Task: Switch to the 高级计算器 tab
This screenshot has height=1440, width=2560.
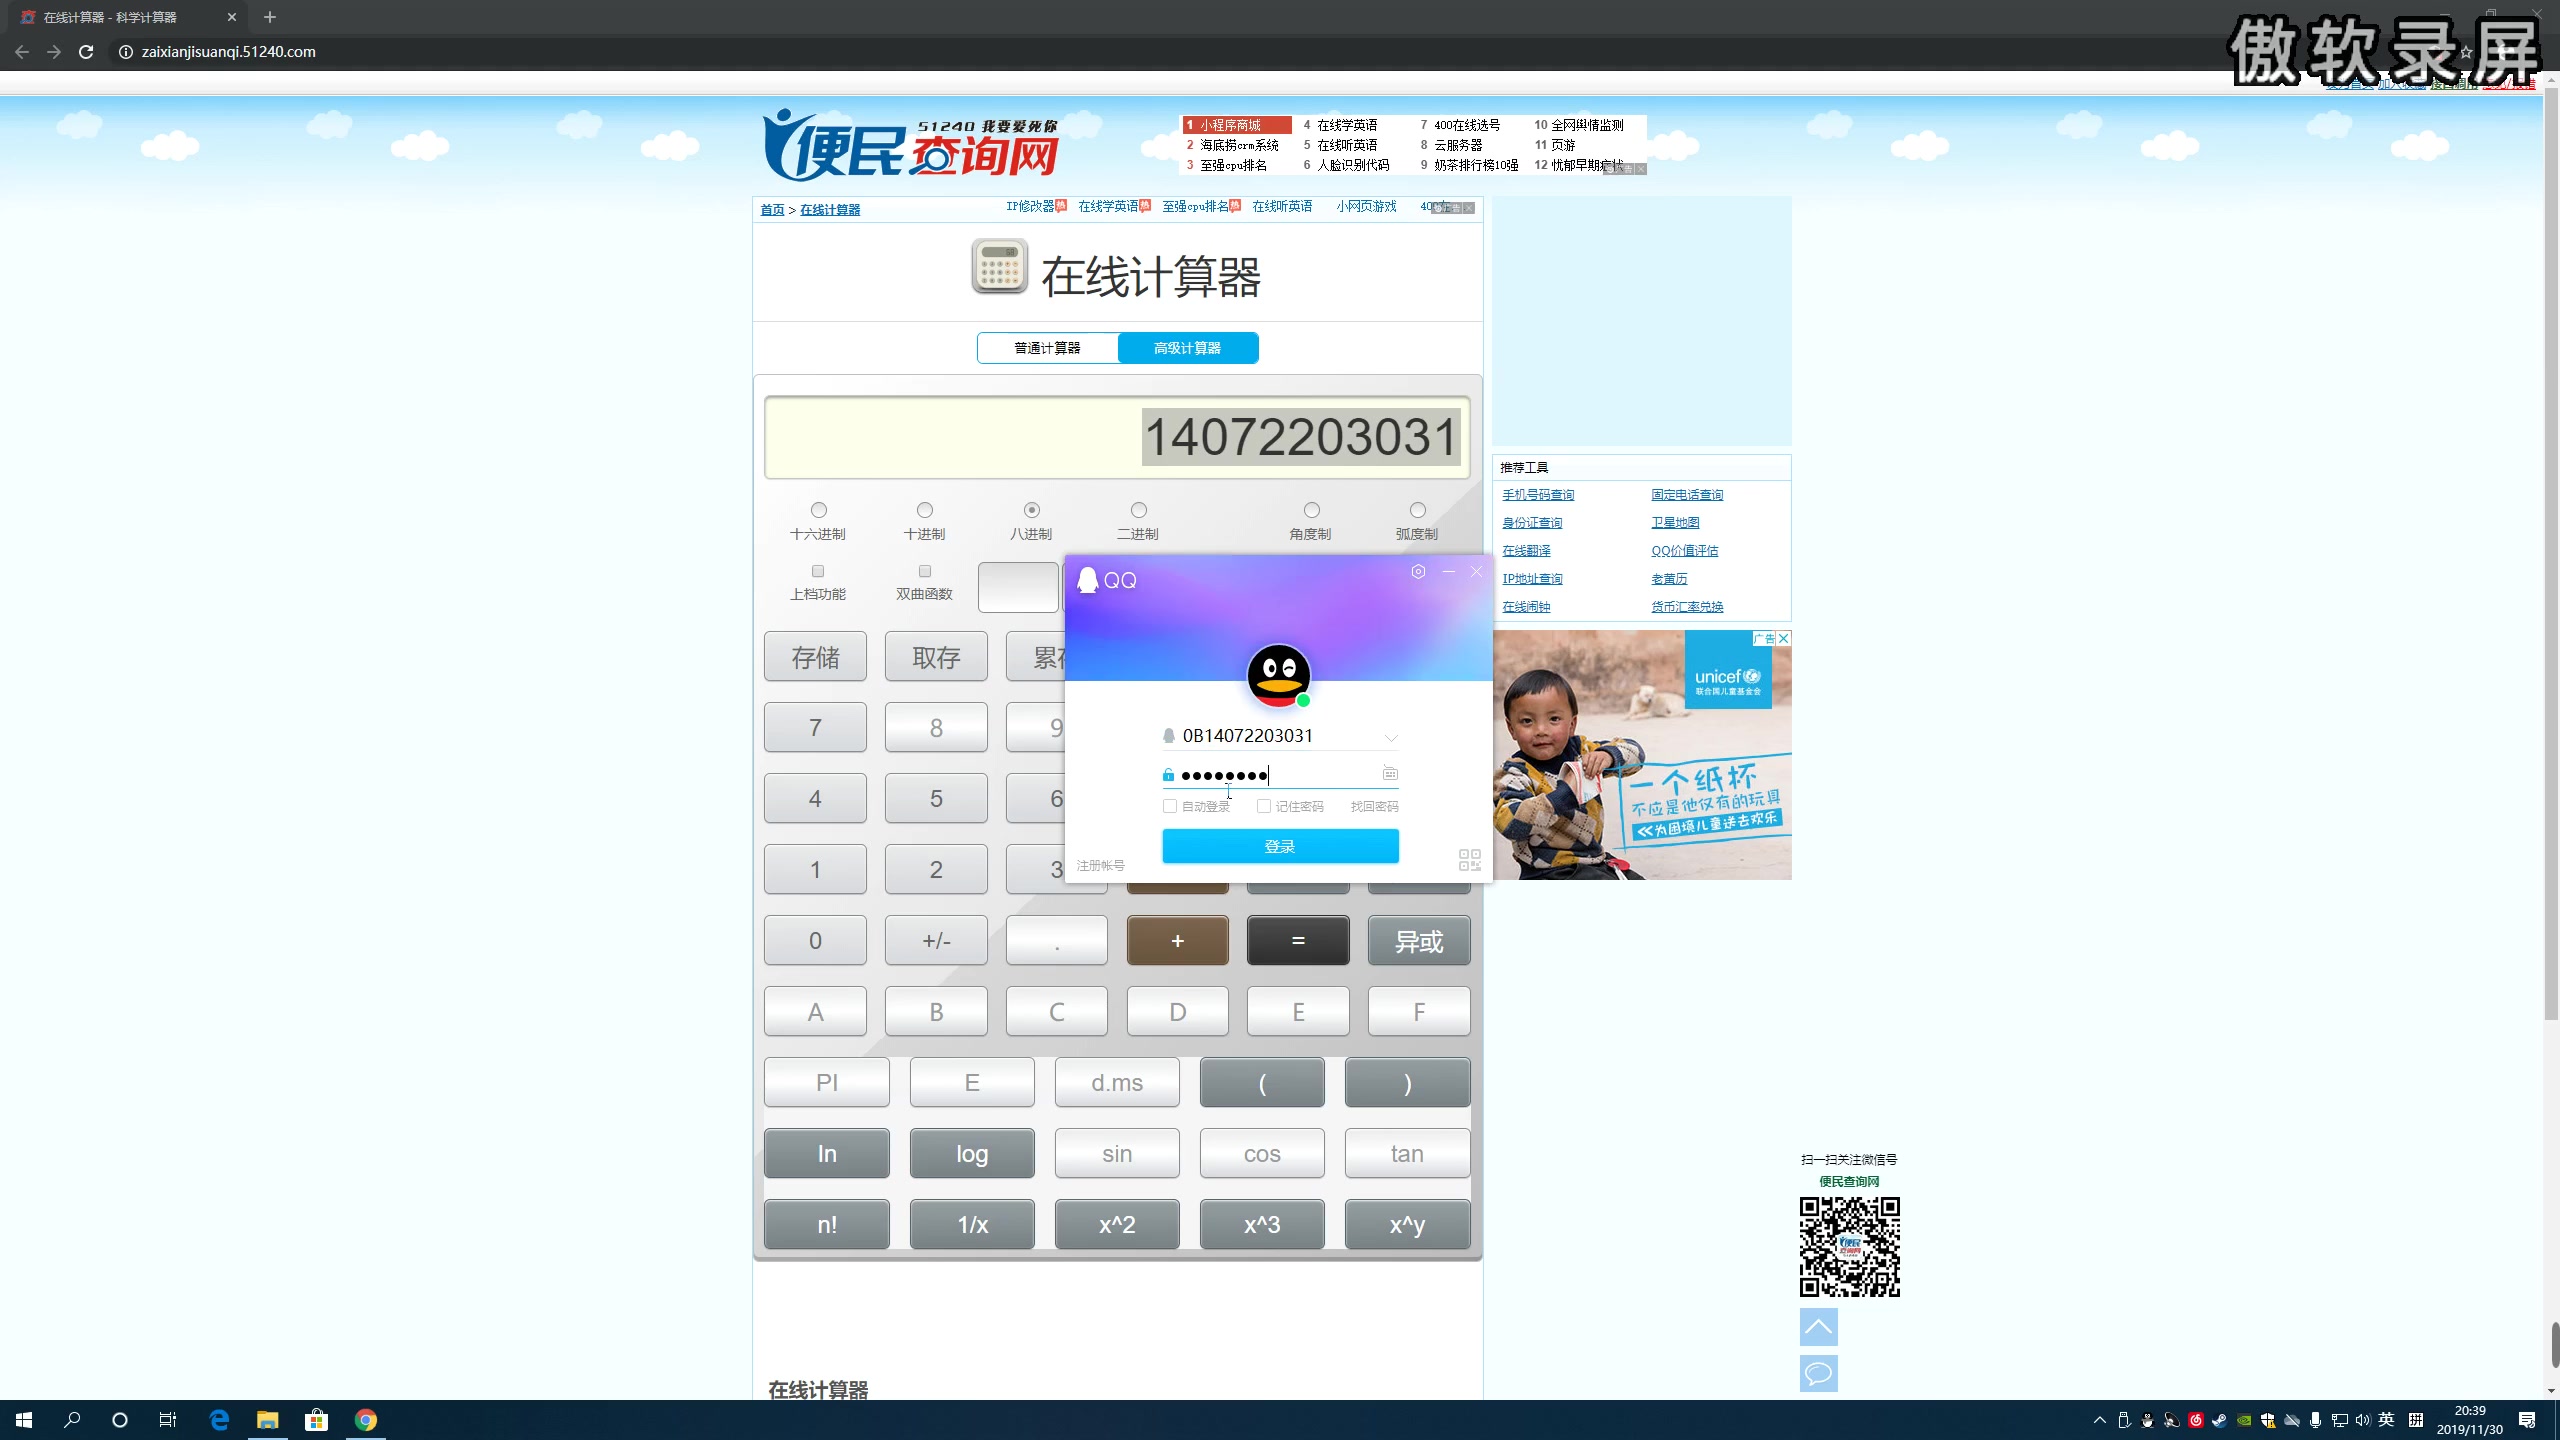Action: click(1188, 348)
